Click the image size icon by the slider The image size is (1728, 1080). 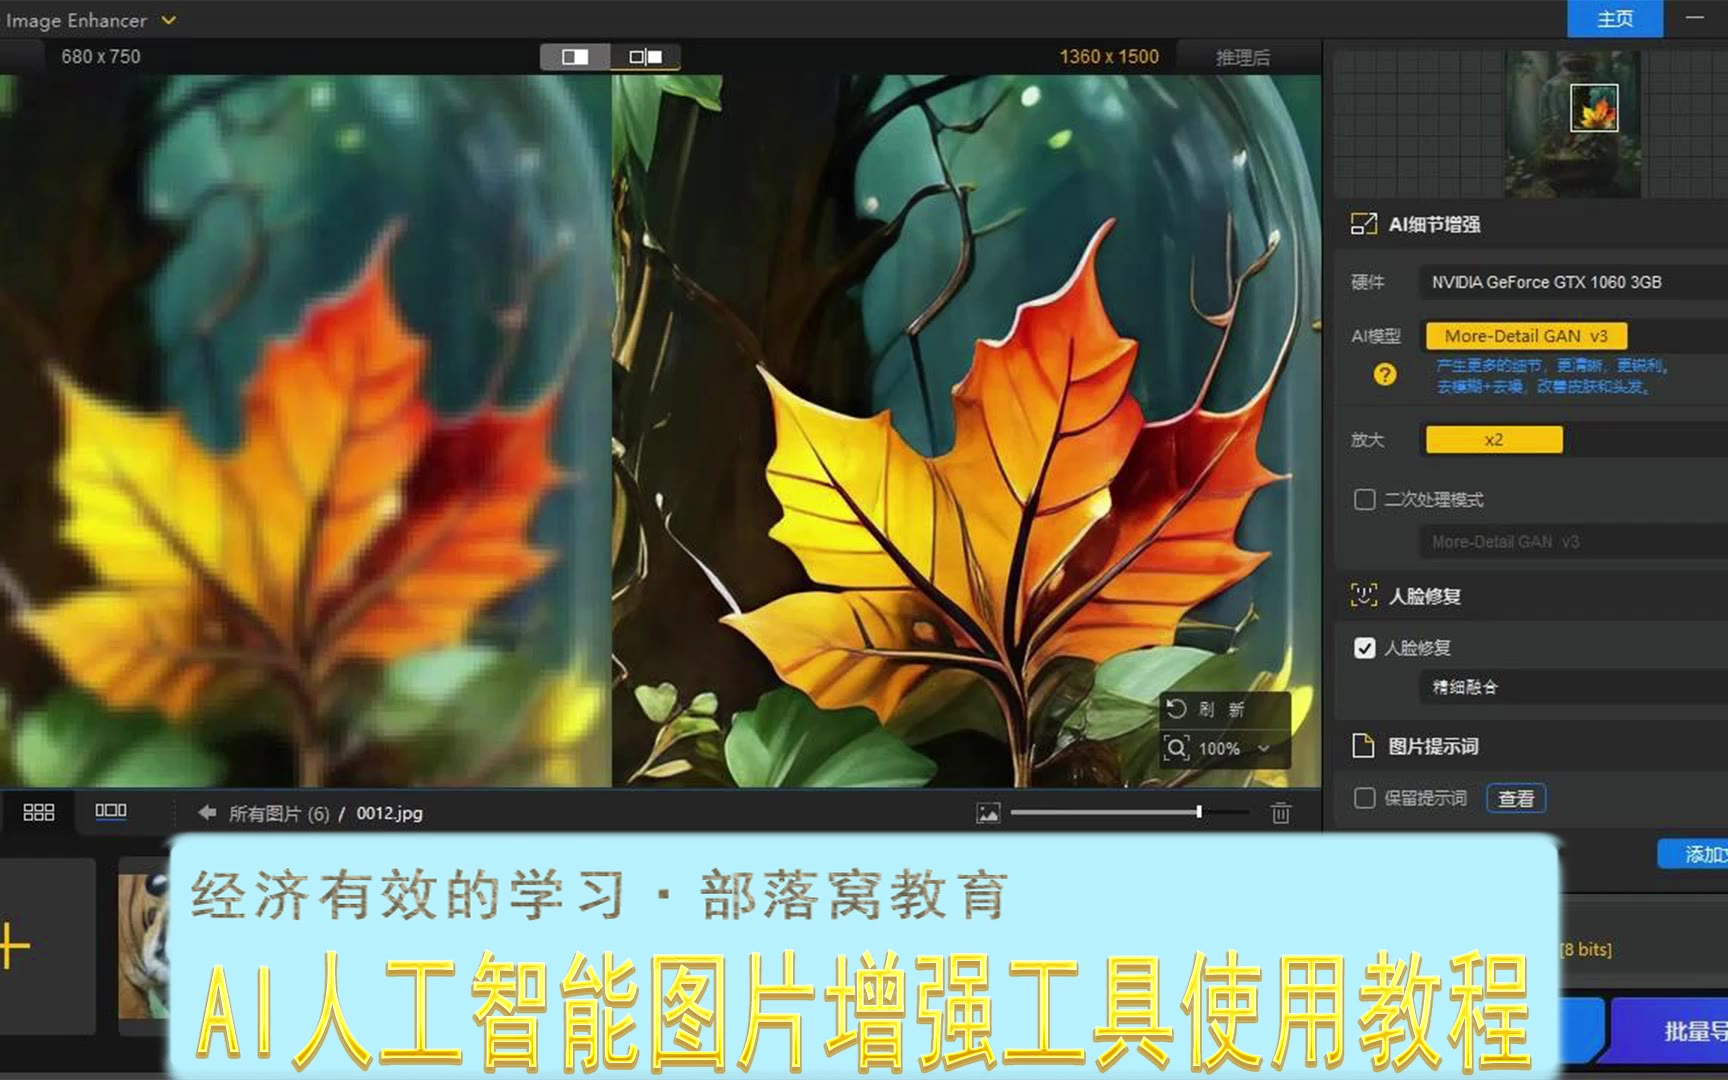pyautogui.click(x=988, y=814)
